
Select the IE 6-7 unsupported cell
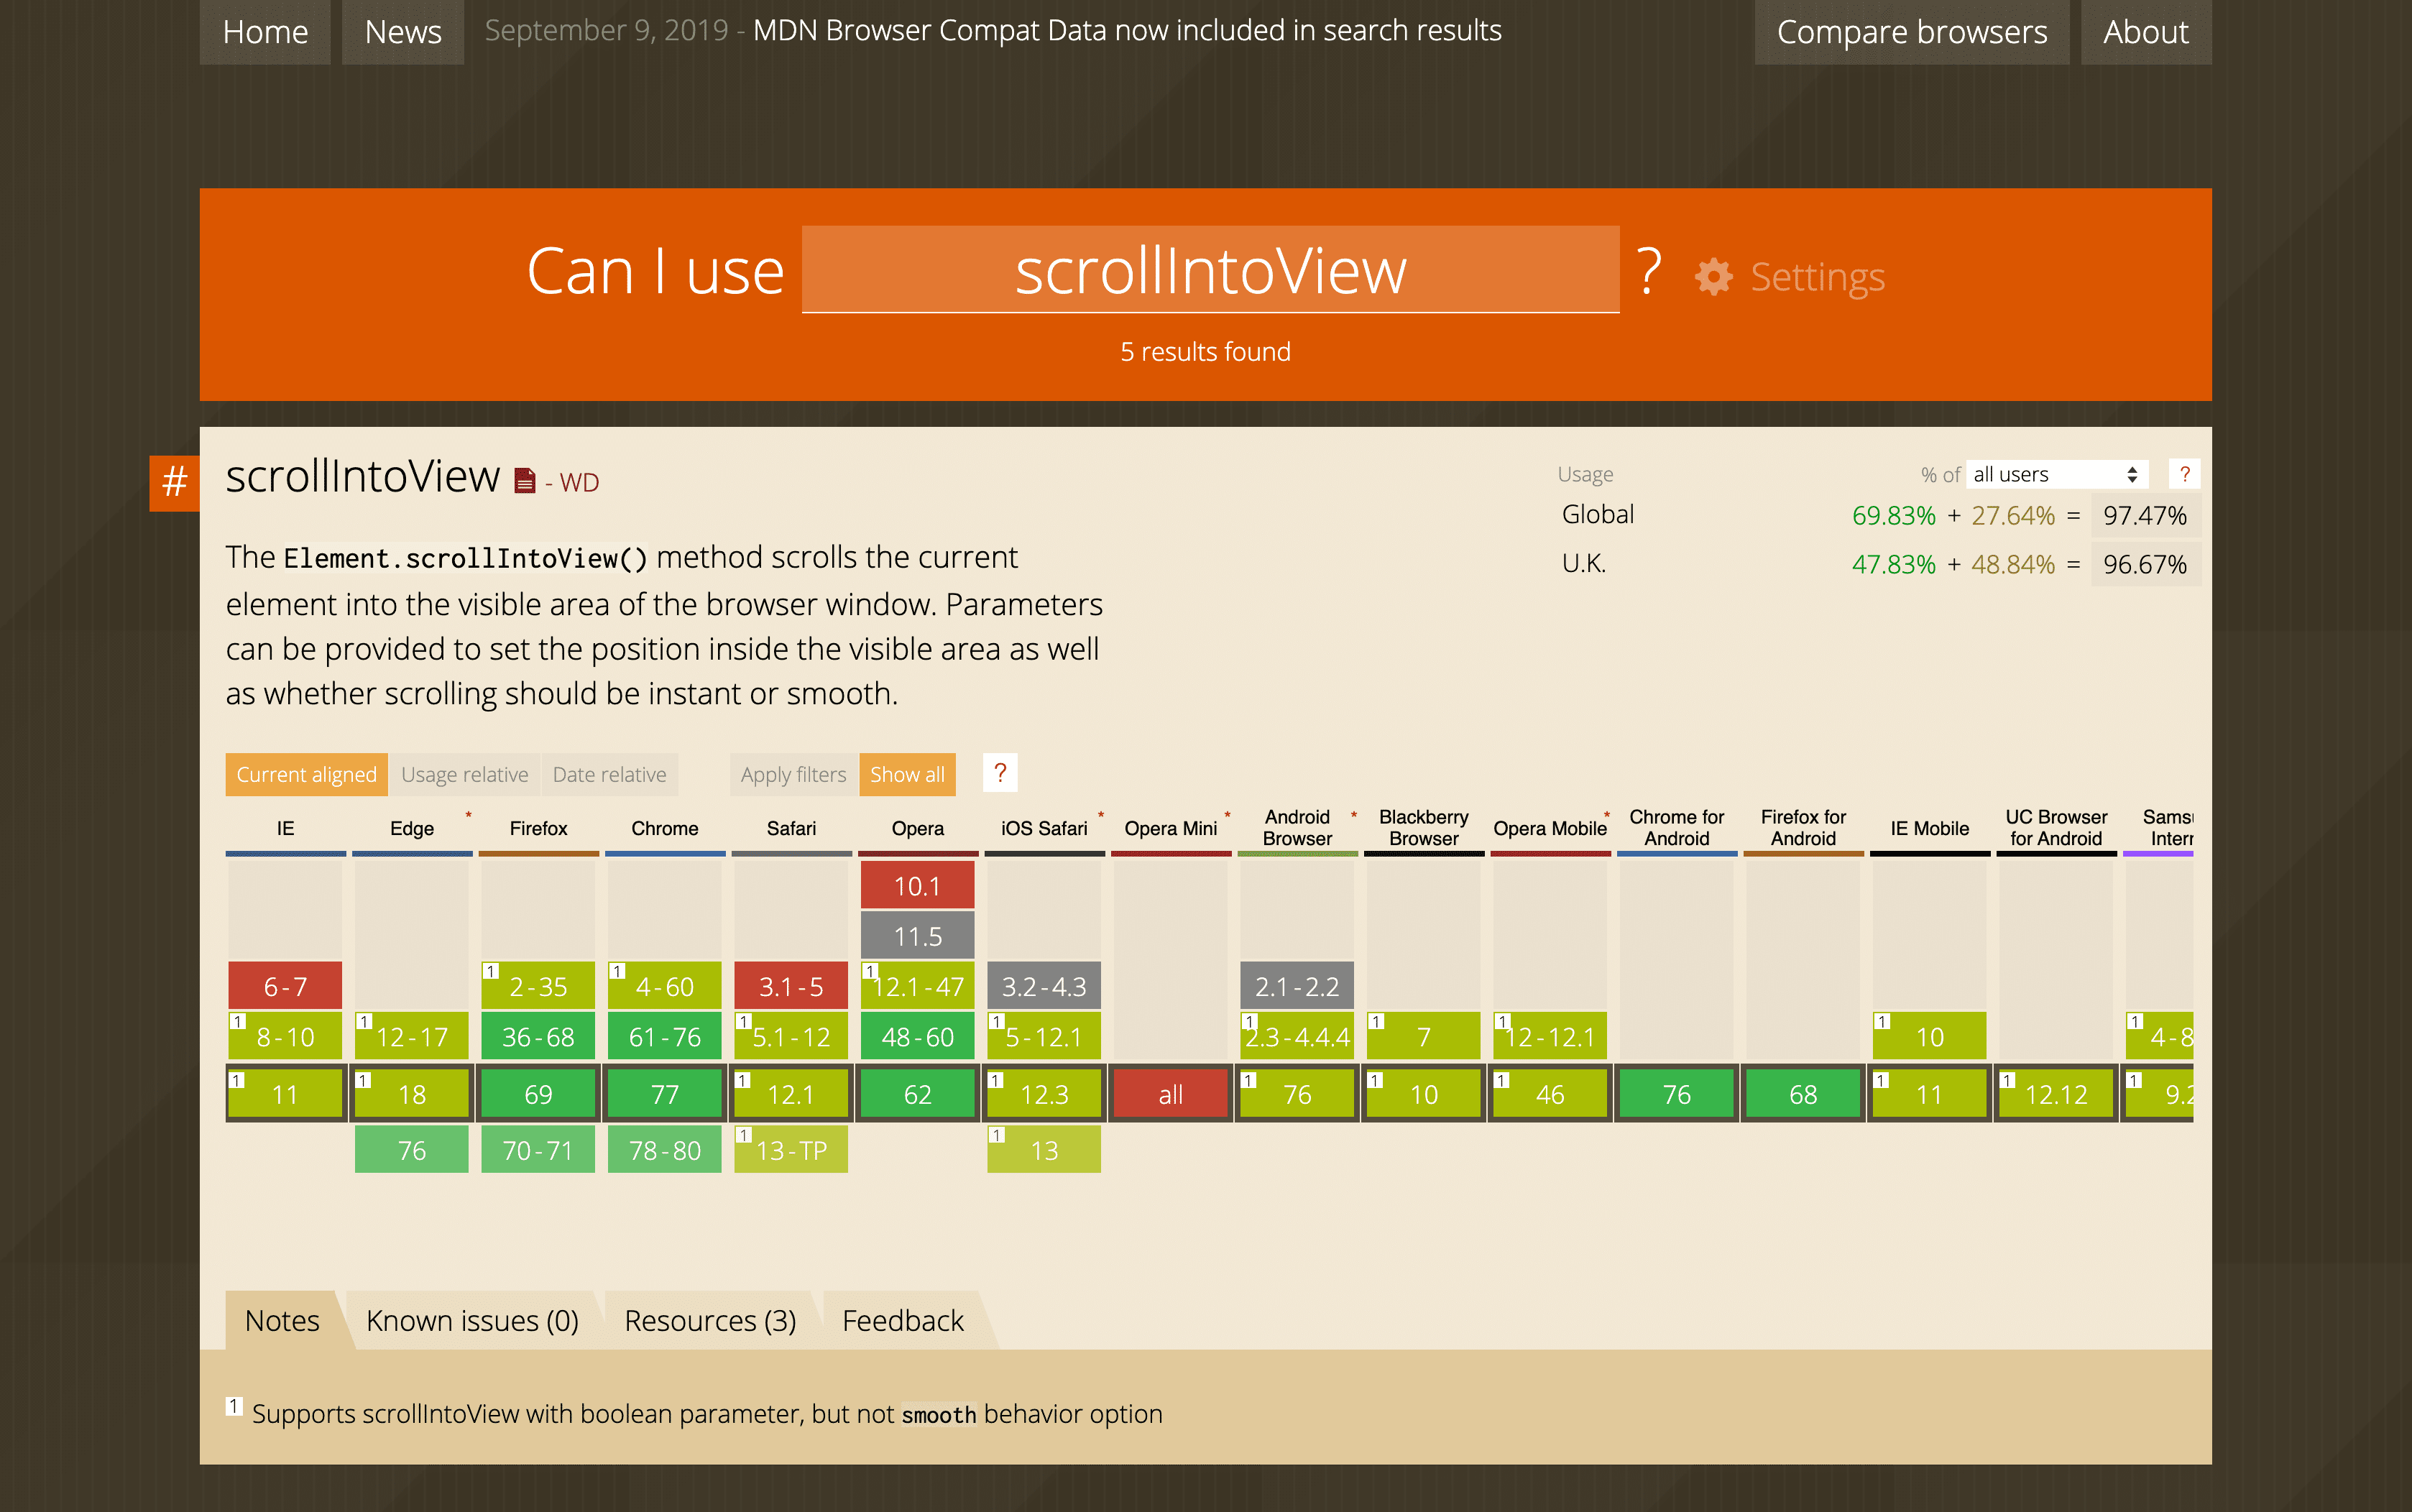[285, 986]
